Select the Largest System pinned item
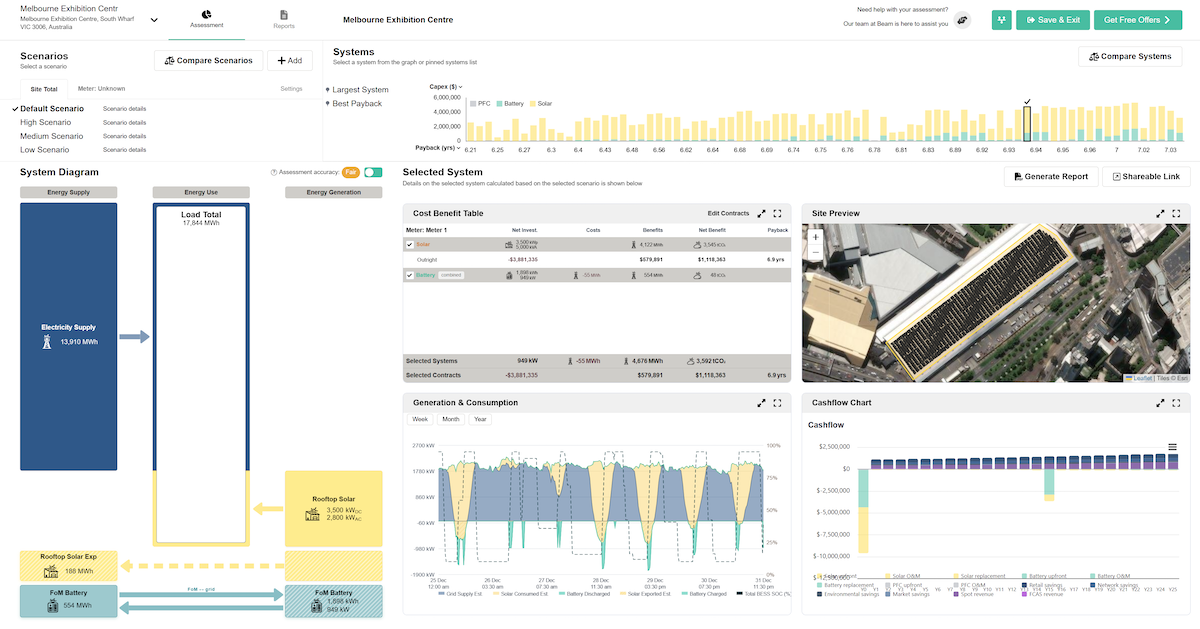The height and width of the screenshot is (629, 1200). (358, 89)
